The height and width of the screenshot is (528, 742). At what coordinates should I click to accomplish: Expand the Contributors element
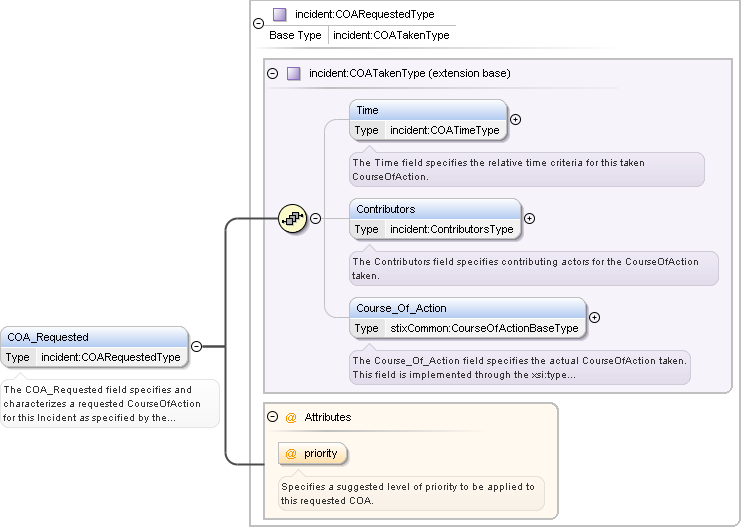[530, 218]
